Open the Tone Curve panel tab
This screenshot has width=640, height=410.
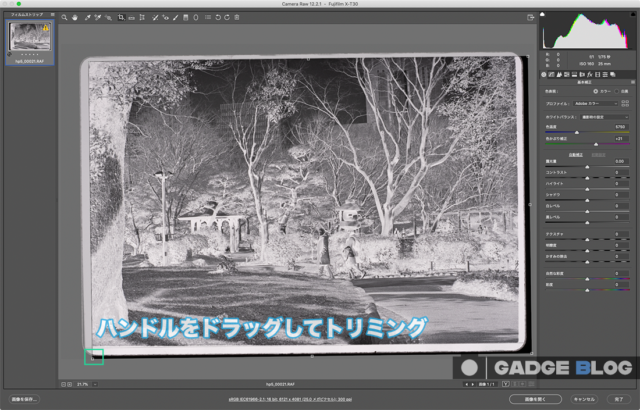click(x=551, y=75)
